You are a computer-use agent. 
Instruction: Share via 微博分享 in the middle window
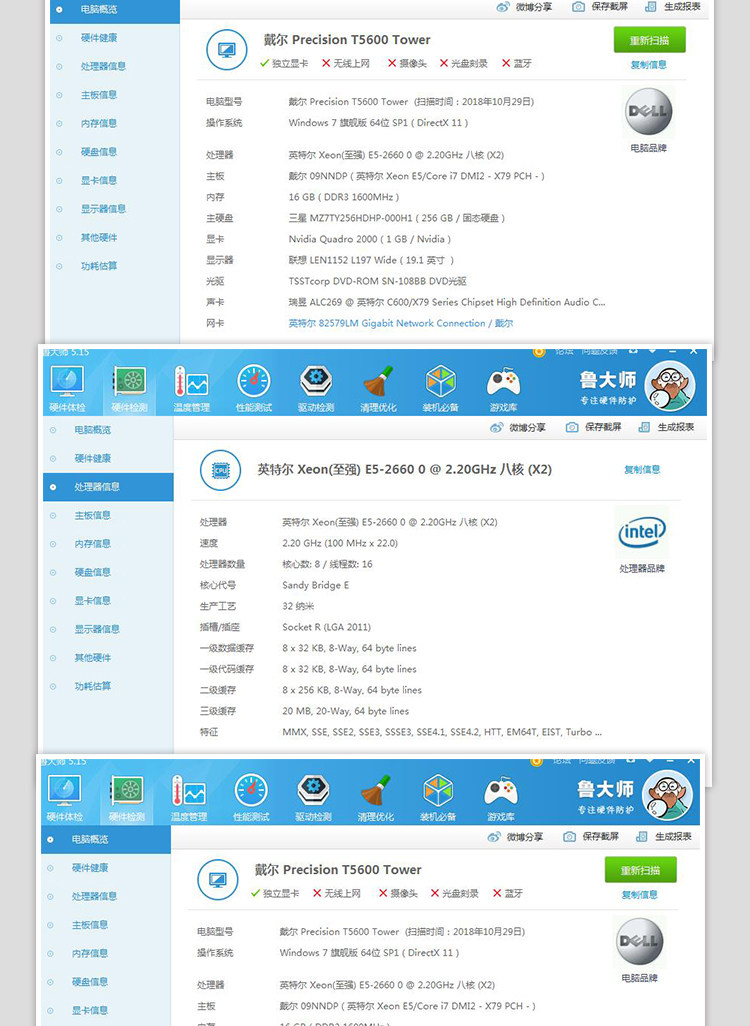tap(518, 427)
